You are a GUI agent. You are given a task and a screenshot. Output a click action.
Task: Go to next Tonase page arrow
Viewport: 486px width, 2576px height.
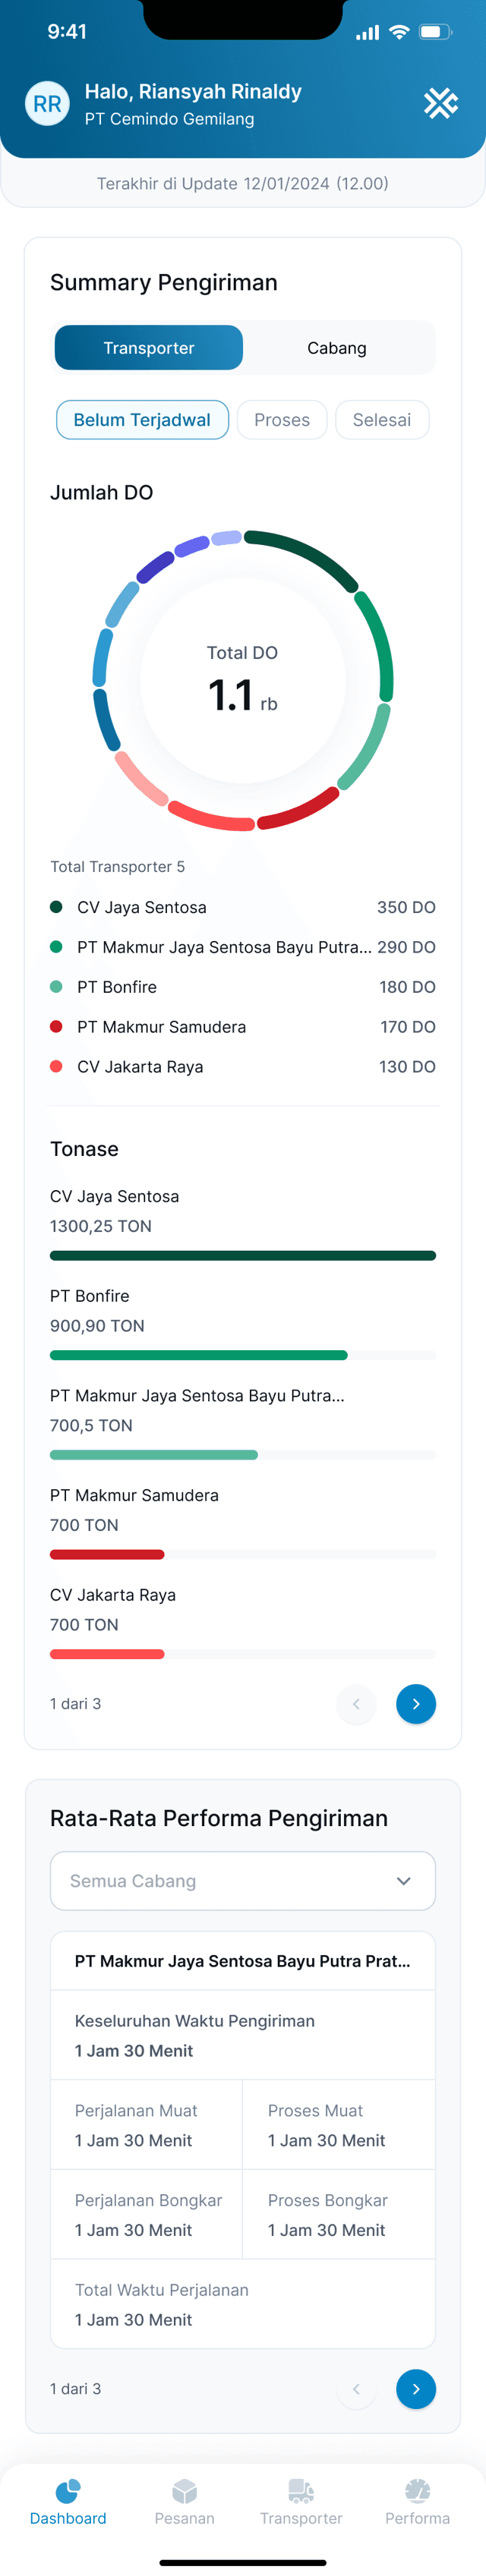point(416,1704)
